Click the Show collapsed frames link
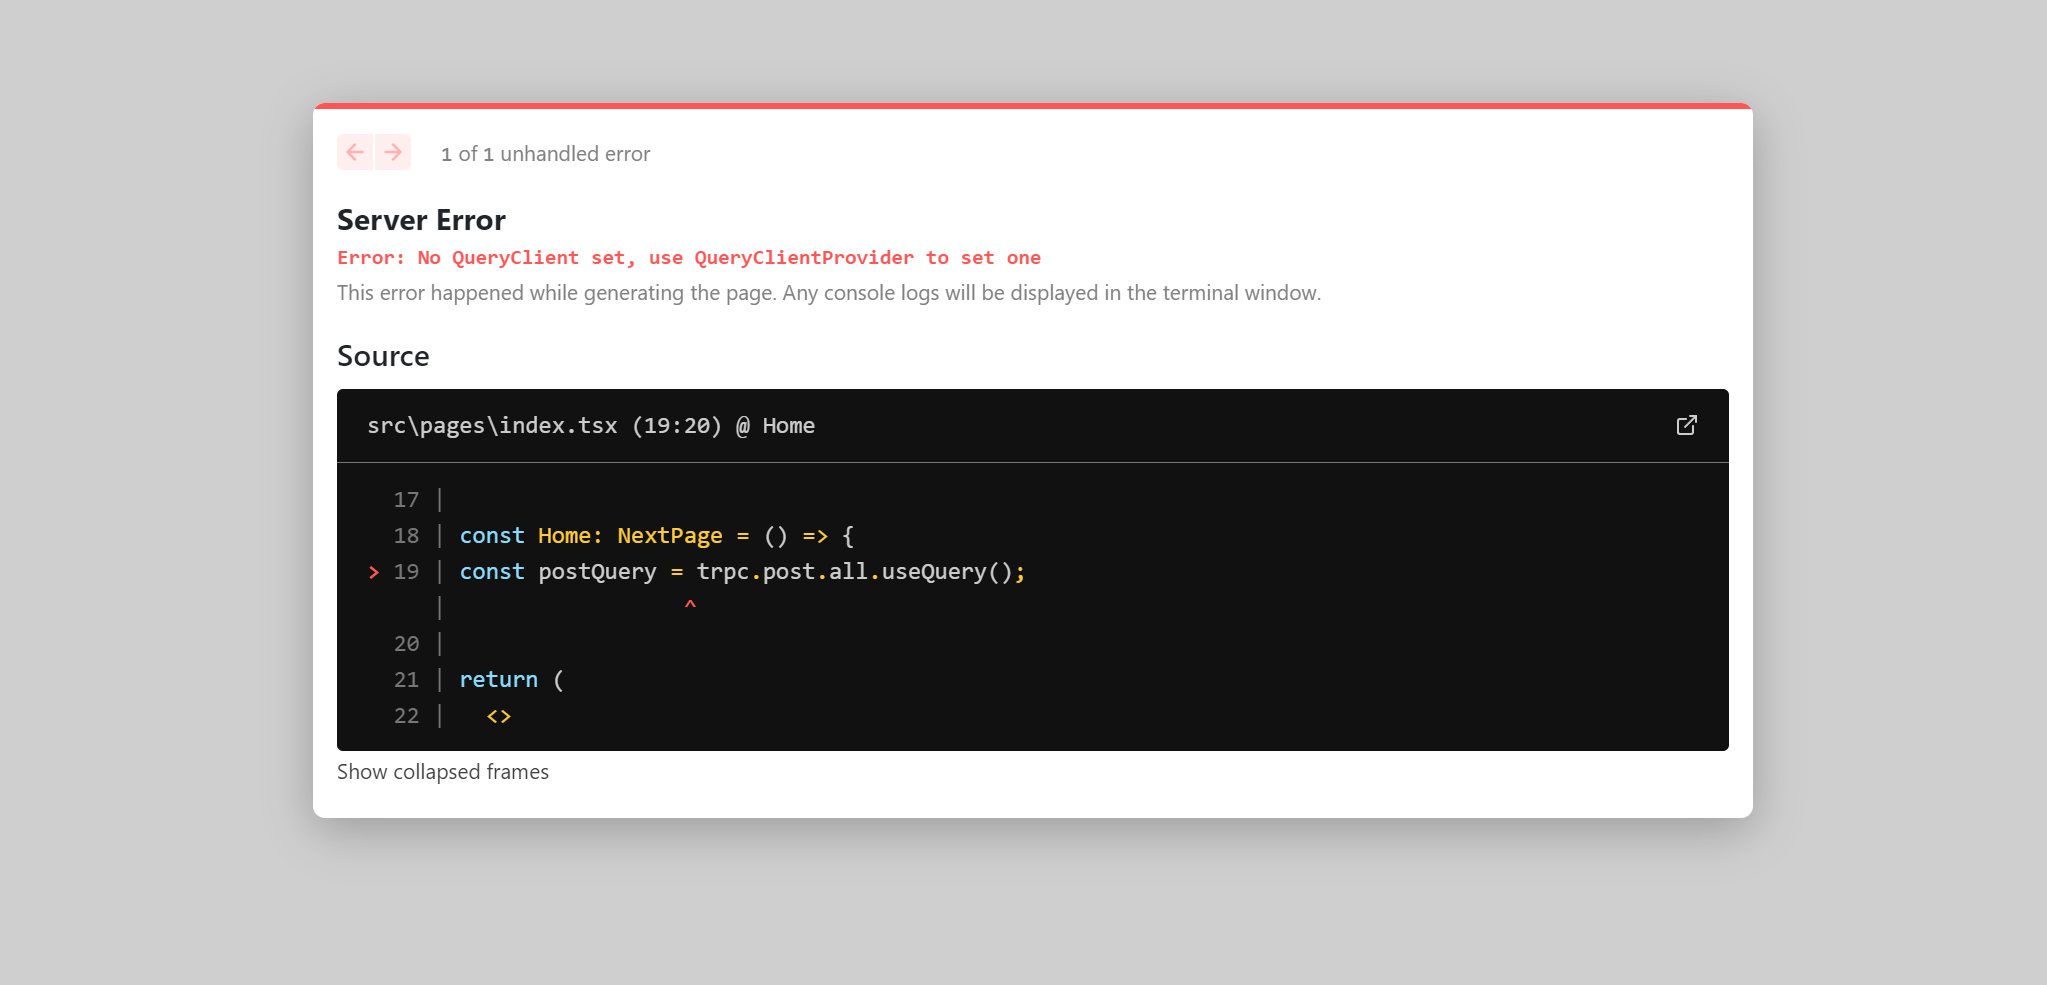 click(x=443, y=771)
